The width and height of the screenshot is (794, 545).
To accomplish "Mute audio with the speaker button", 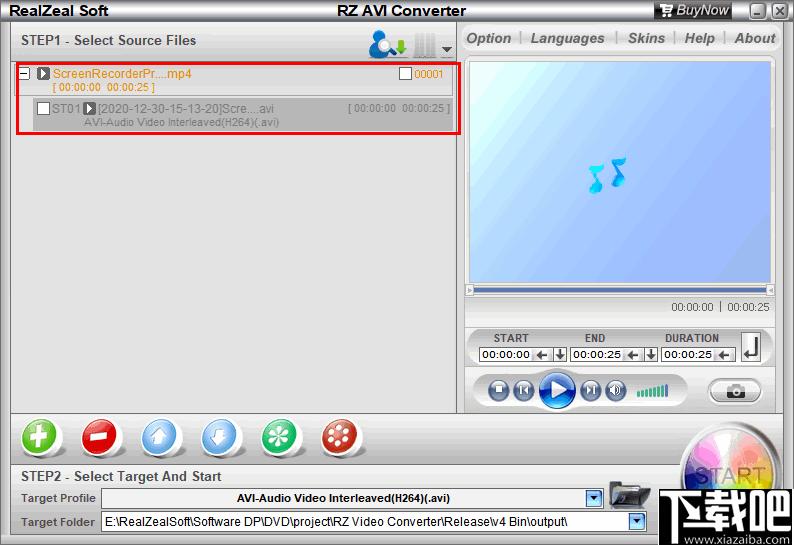I will (616, 391).
